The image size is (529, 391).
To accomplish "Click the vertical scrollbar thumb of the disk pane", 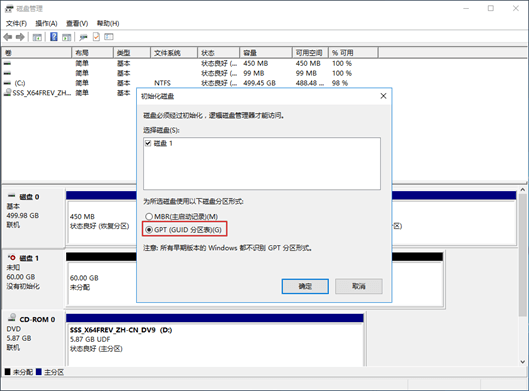I will click(x=523, y=255).
